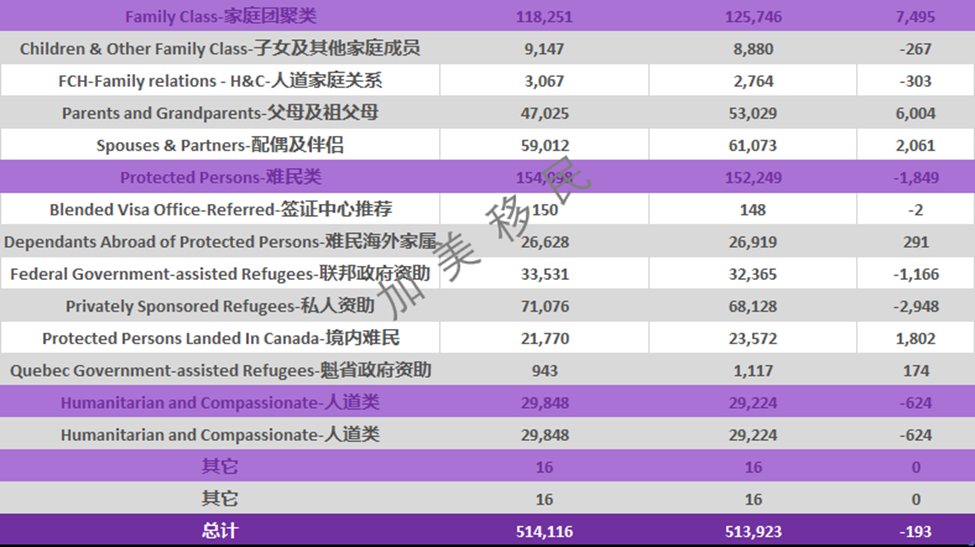Click the cell showing 1,117
975x547 pixels.
click(x=753, y=372)
